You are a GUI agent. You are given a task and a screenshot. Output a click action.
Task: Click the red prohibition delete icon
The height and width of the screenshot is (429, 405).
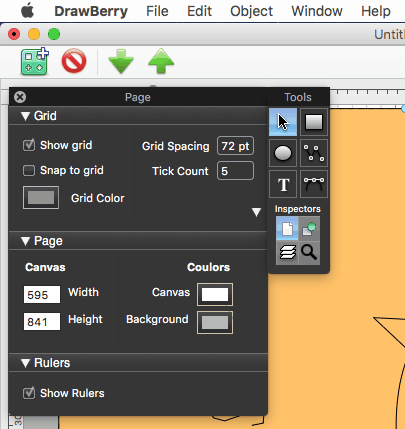pyautogui.click(x=74, y=61)
